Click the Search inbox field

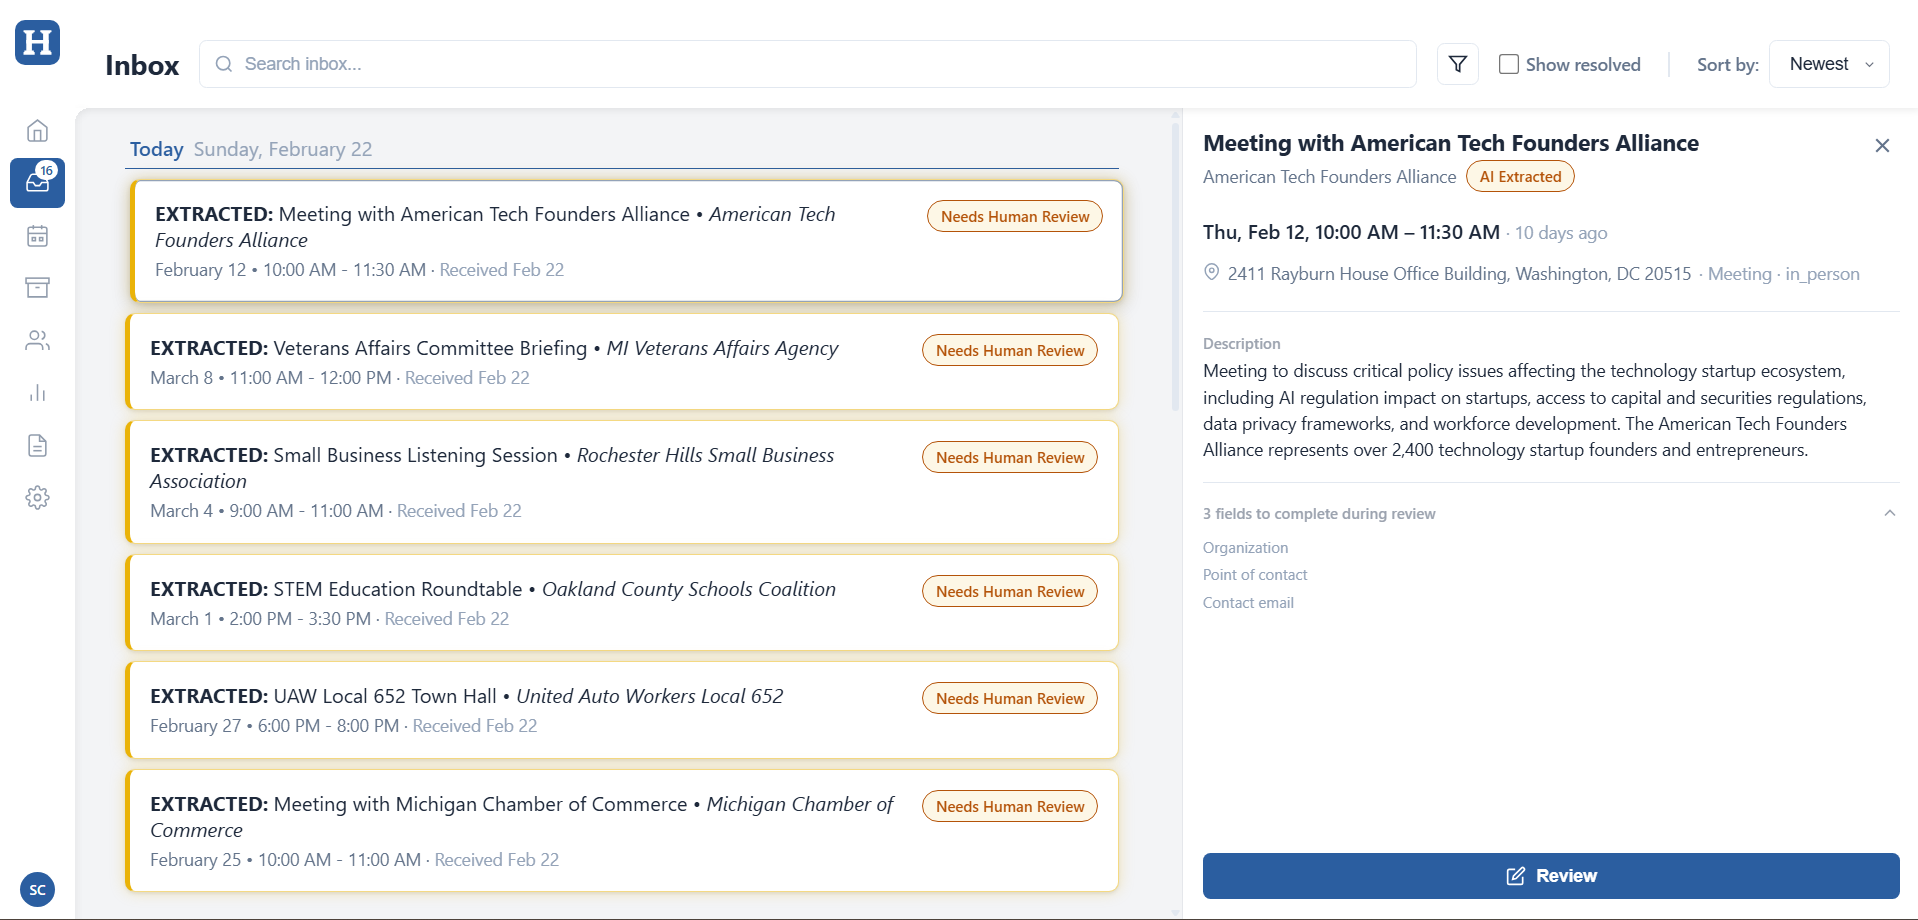pos(807,64)
